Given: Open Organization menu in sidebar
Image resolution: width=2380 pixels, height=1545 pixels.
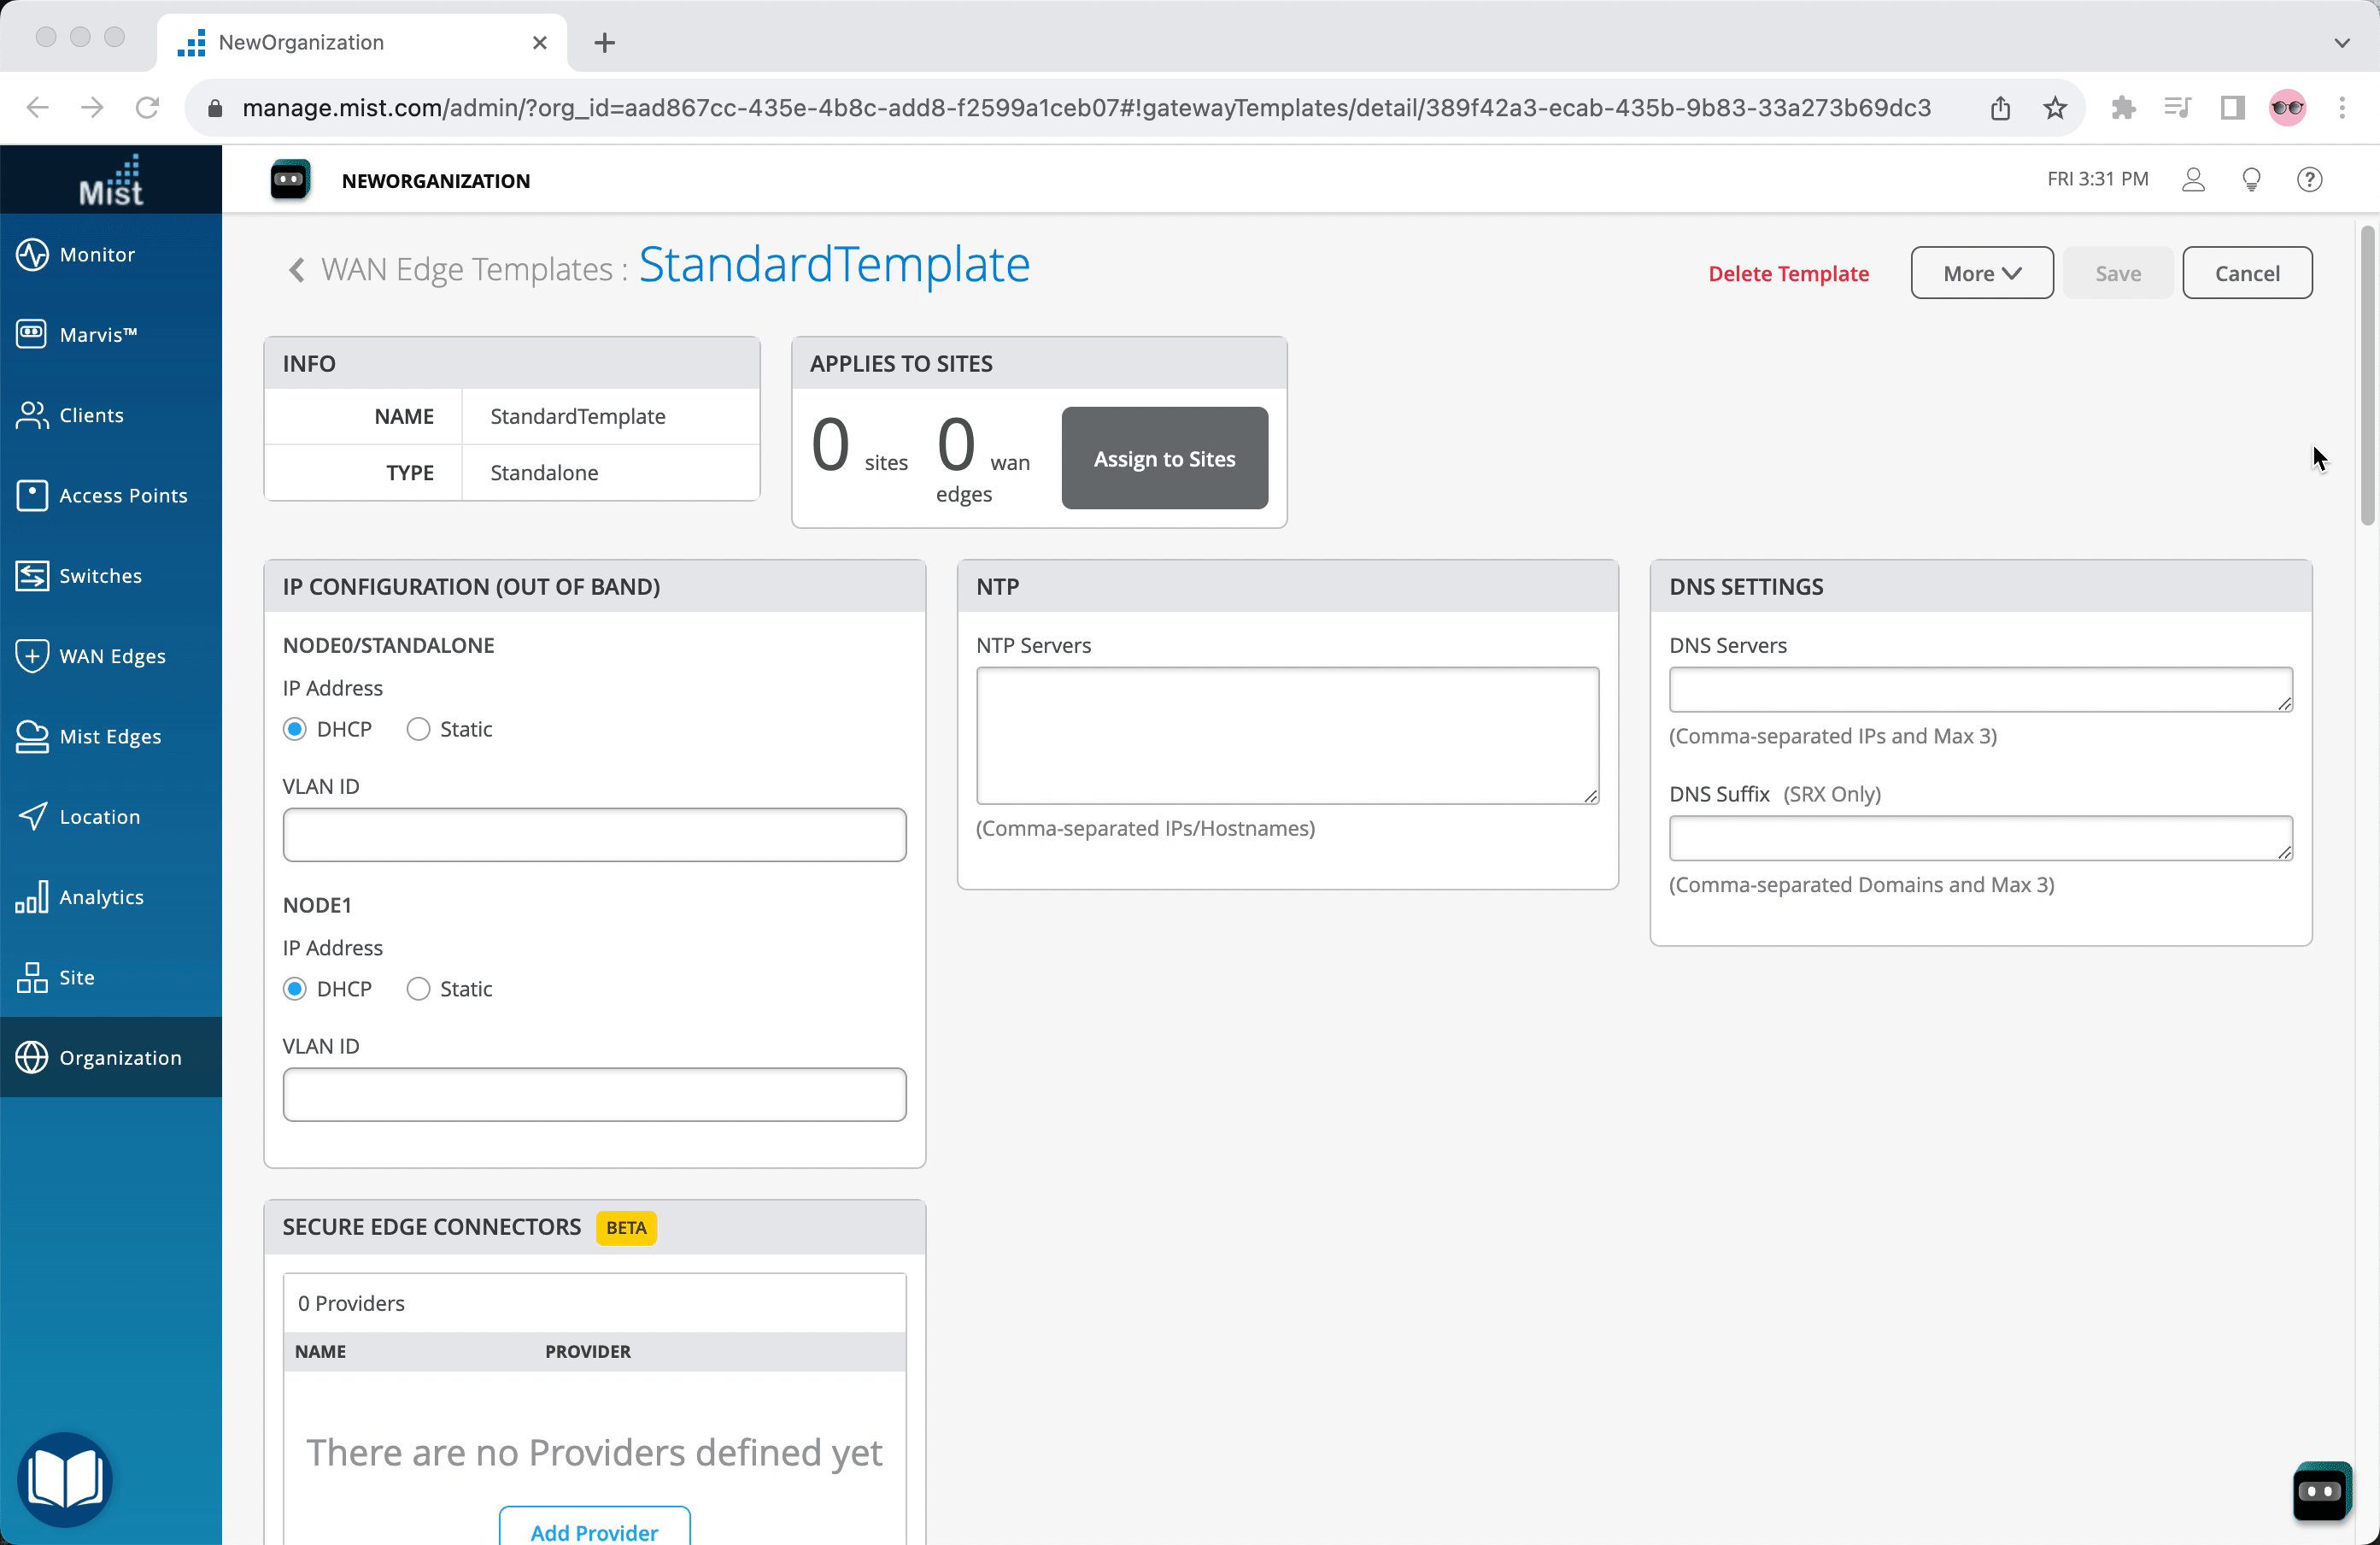Looking at the screenshot, I should pos(119,1057).
